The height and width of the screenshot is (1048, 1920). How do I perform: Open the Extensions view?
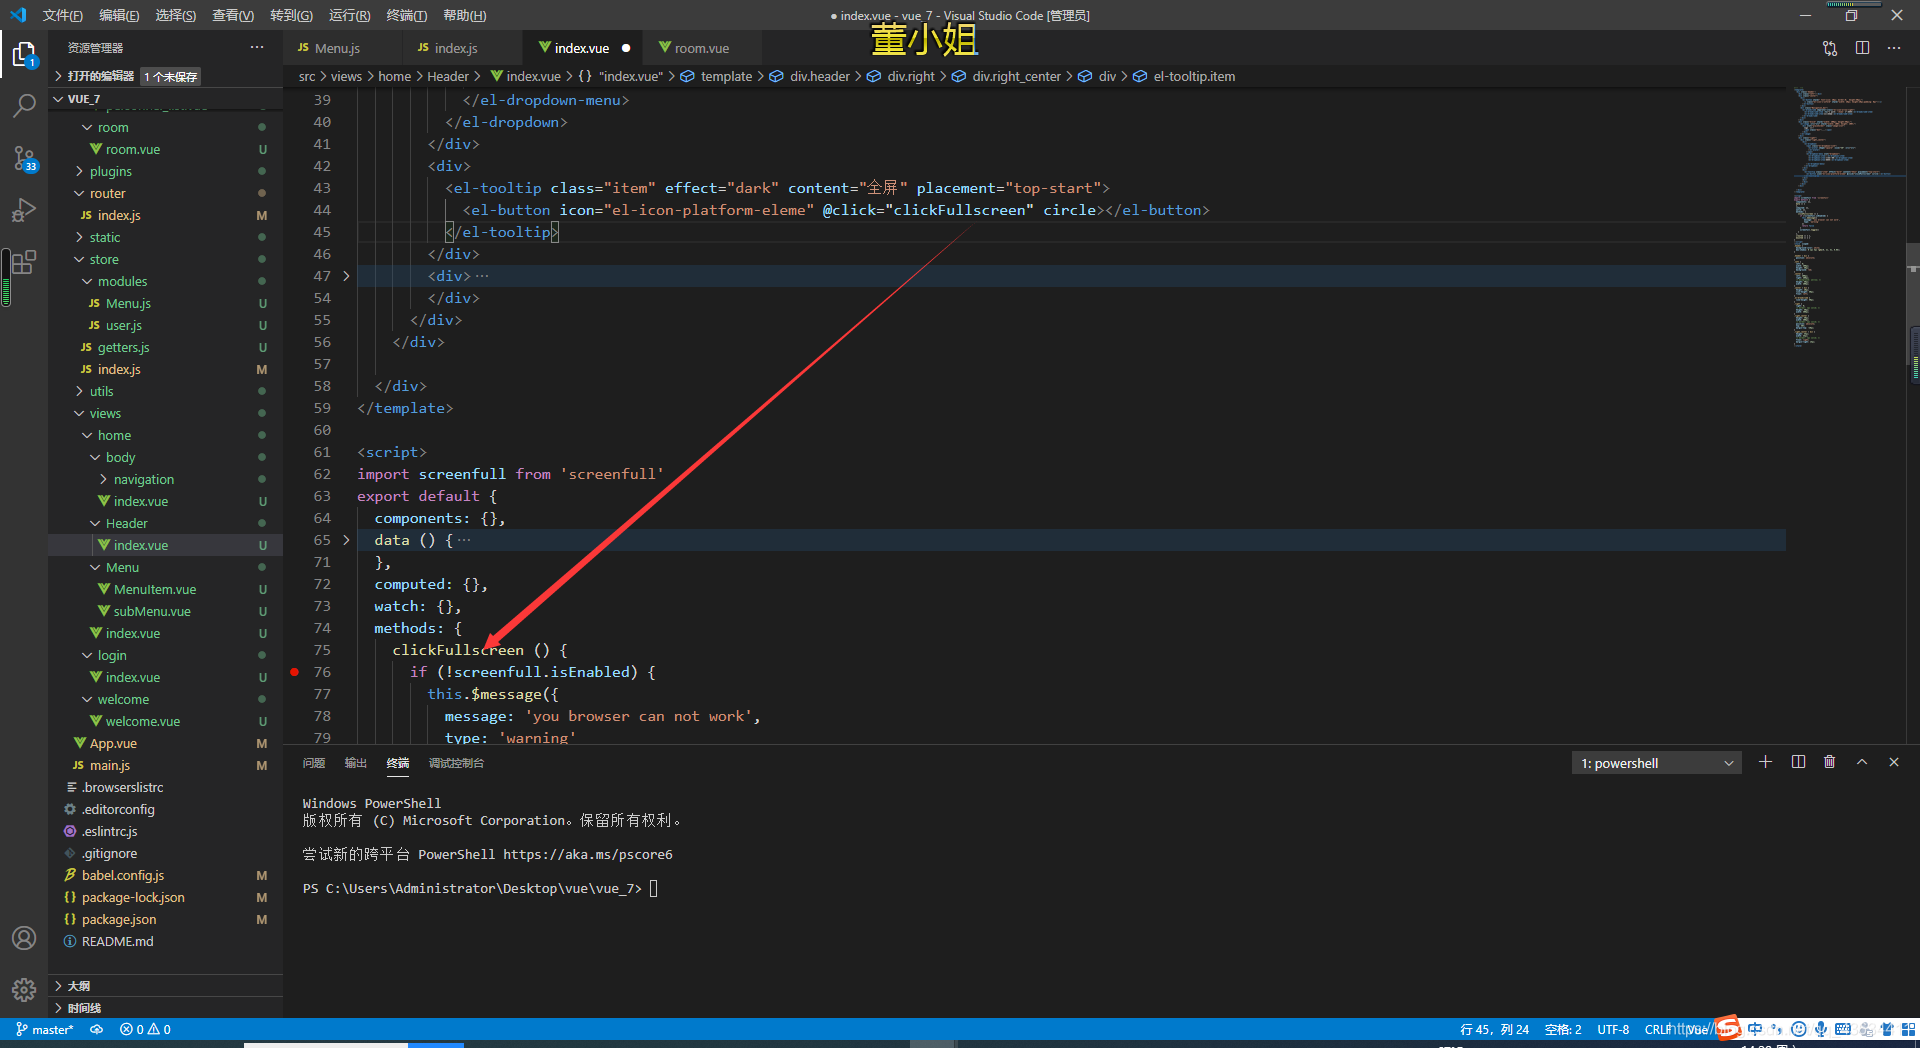24,262
